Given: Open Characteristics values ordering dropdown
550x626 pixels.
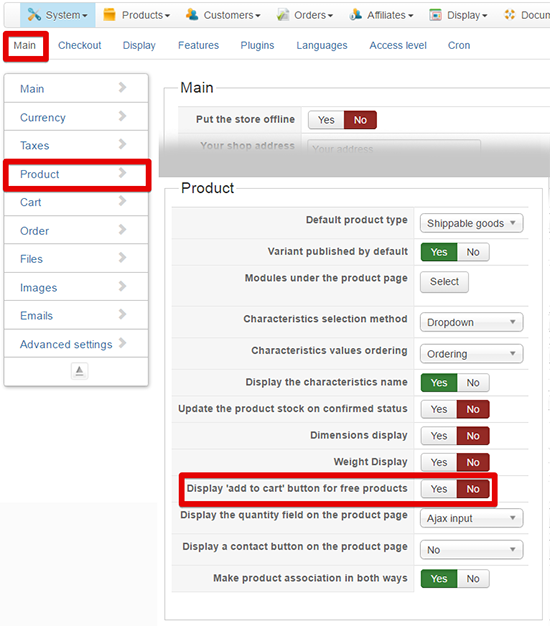Looking at the screenshot, I should coord(471,354).
